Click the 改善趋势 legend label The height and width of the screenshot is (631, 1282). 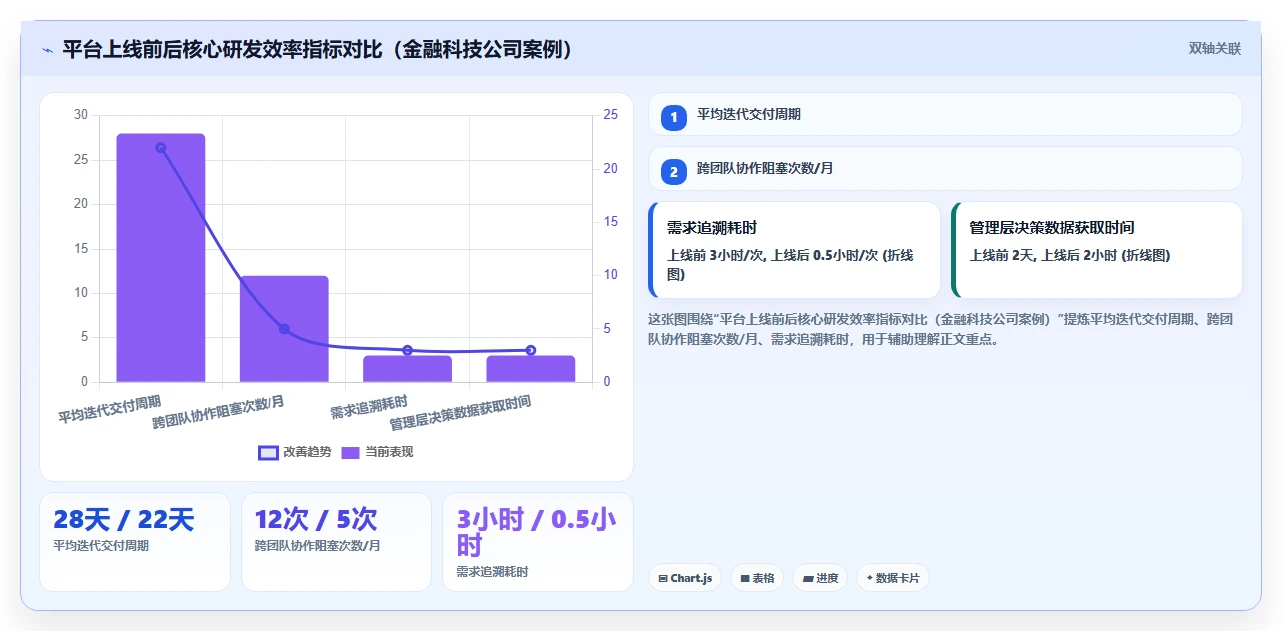coord(307,452)
